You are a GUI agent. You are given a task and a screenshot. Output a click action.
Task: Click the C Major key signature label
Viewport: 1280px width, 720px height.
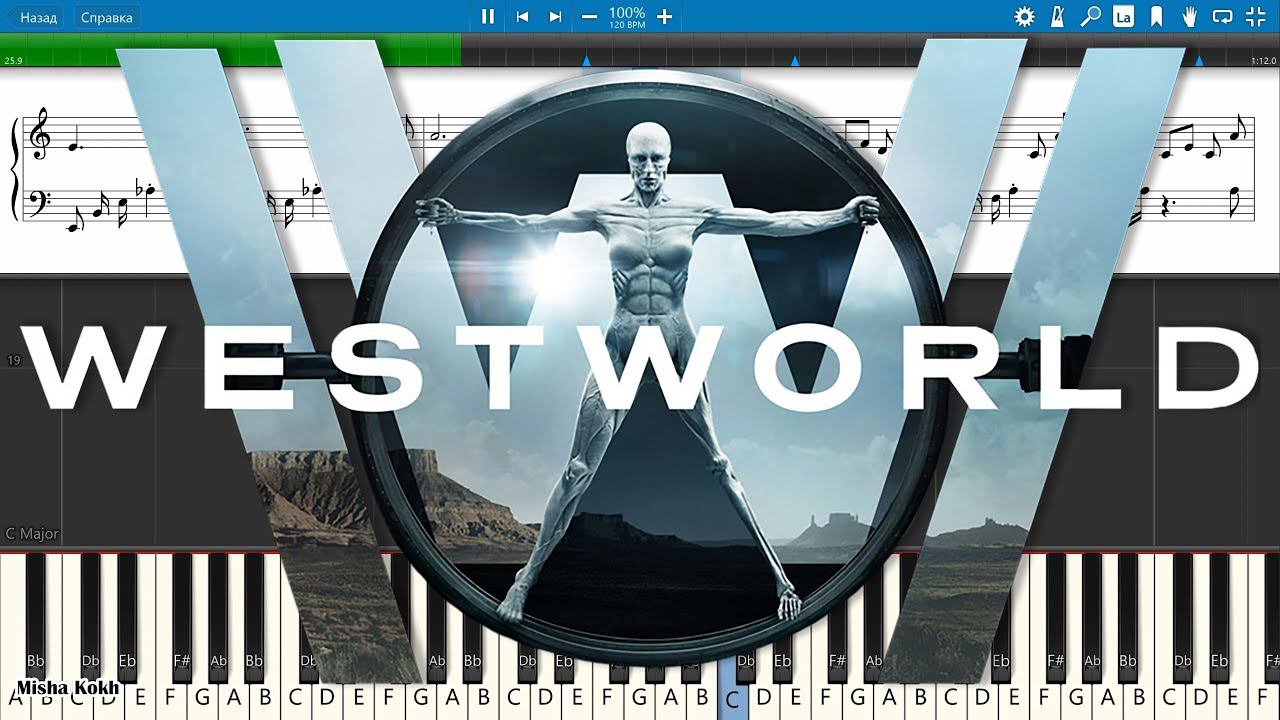click(32, 534)
